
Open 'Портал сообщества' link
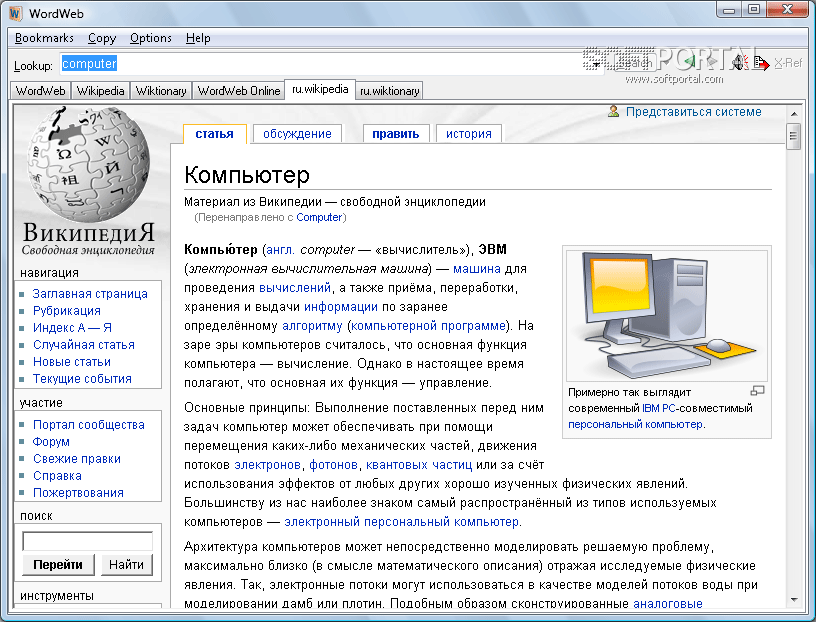pos(88,425)
